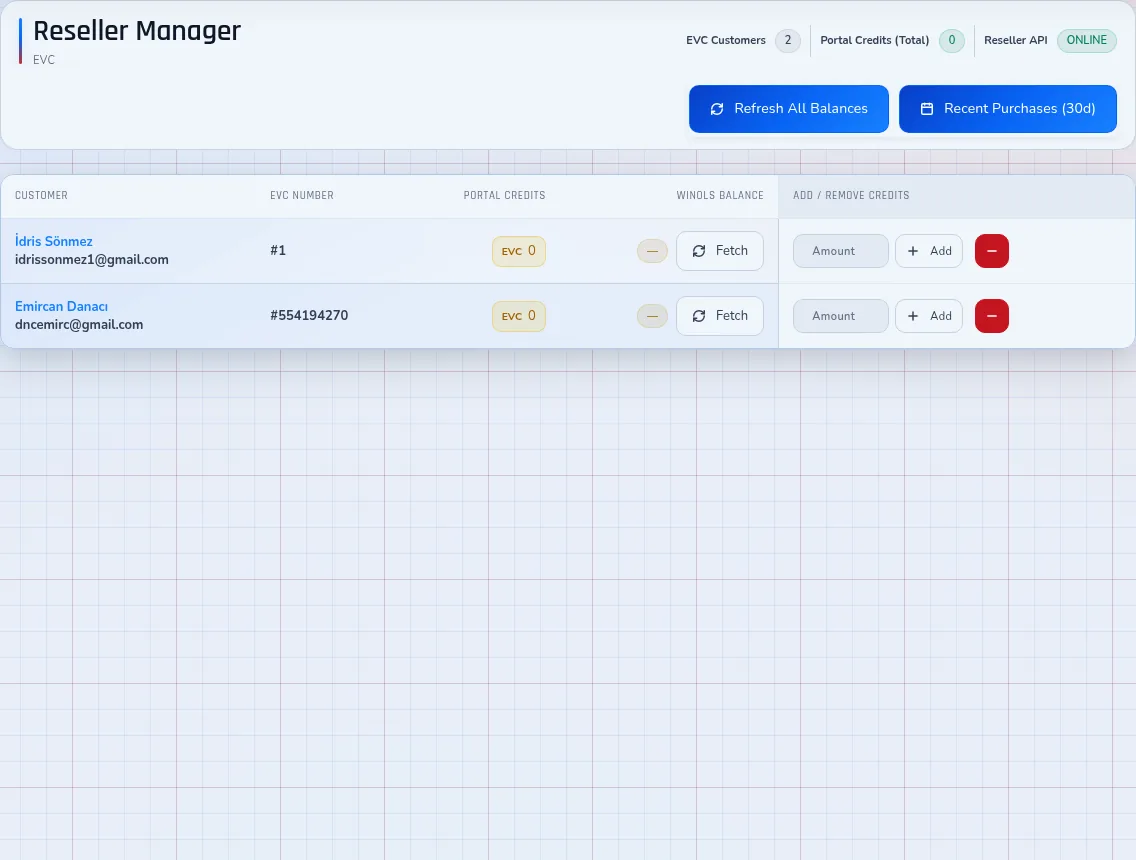Click the ADD / REMOVE CREDITS column header

[851, 196]
